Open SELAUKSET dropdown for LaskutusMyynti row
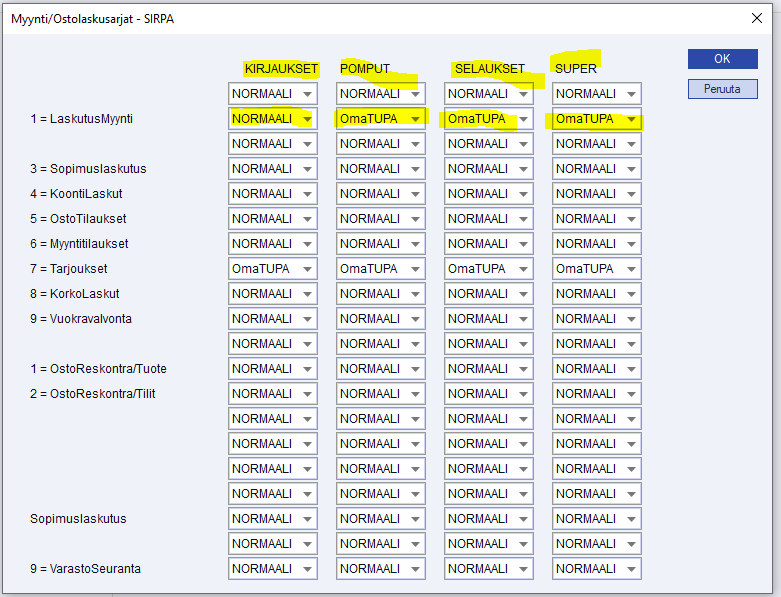The image size is (781, 597). click(x=522, y=119)
